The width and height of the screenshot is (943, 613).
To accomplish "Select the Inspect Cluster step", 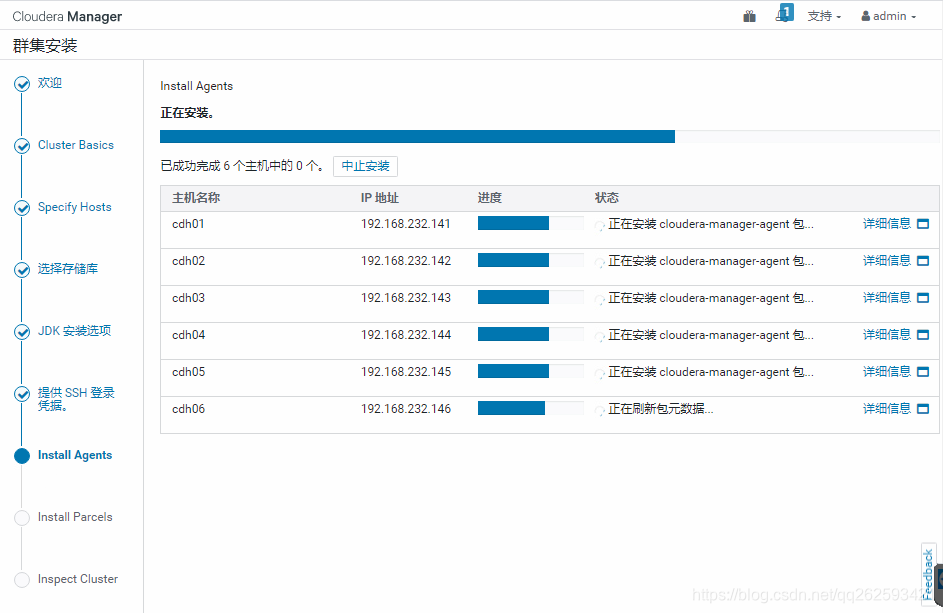I will click(x=78, y=579).
